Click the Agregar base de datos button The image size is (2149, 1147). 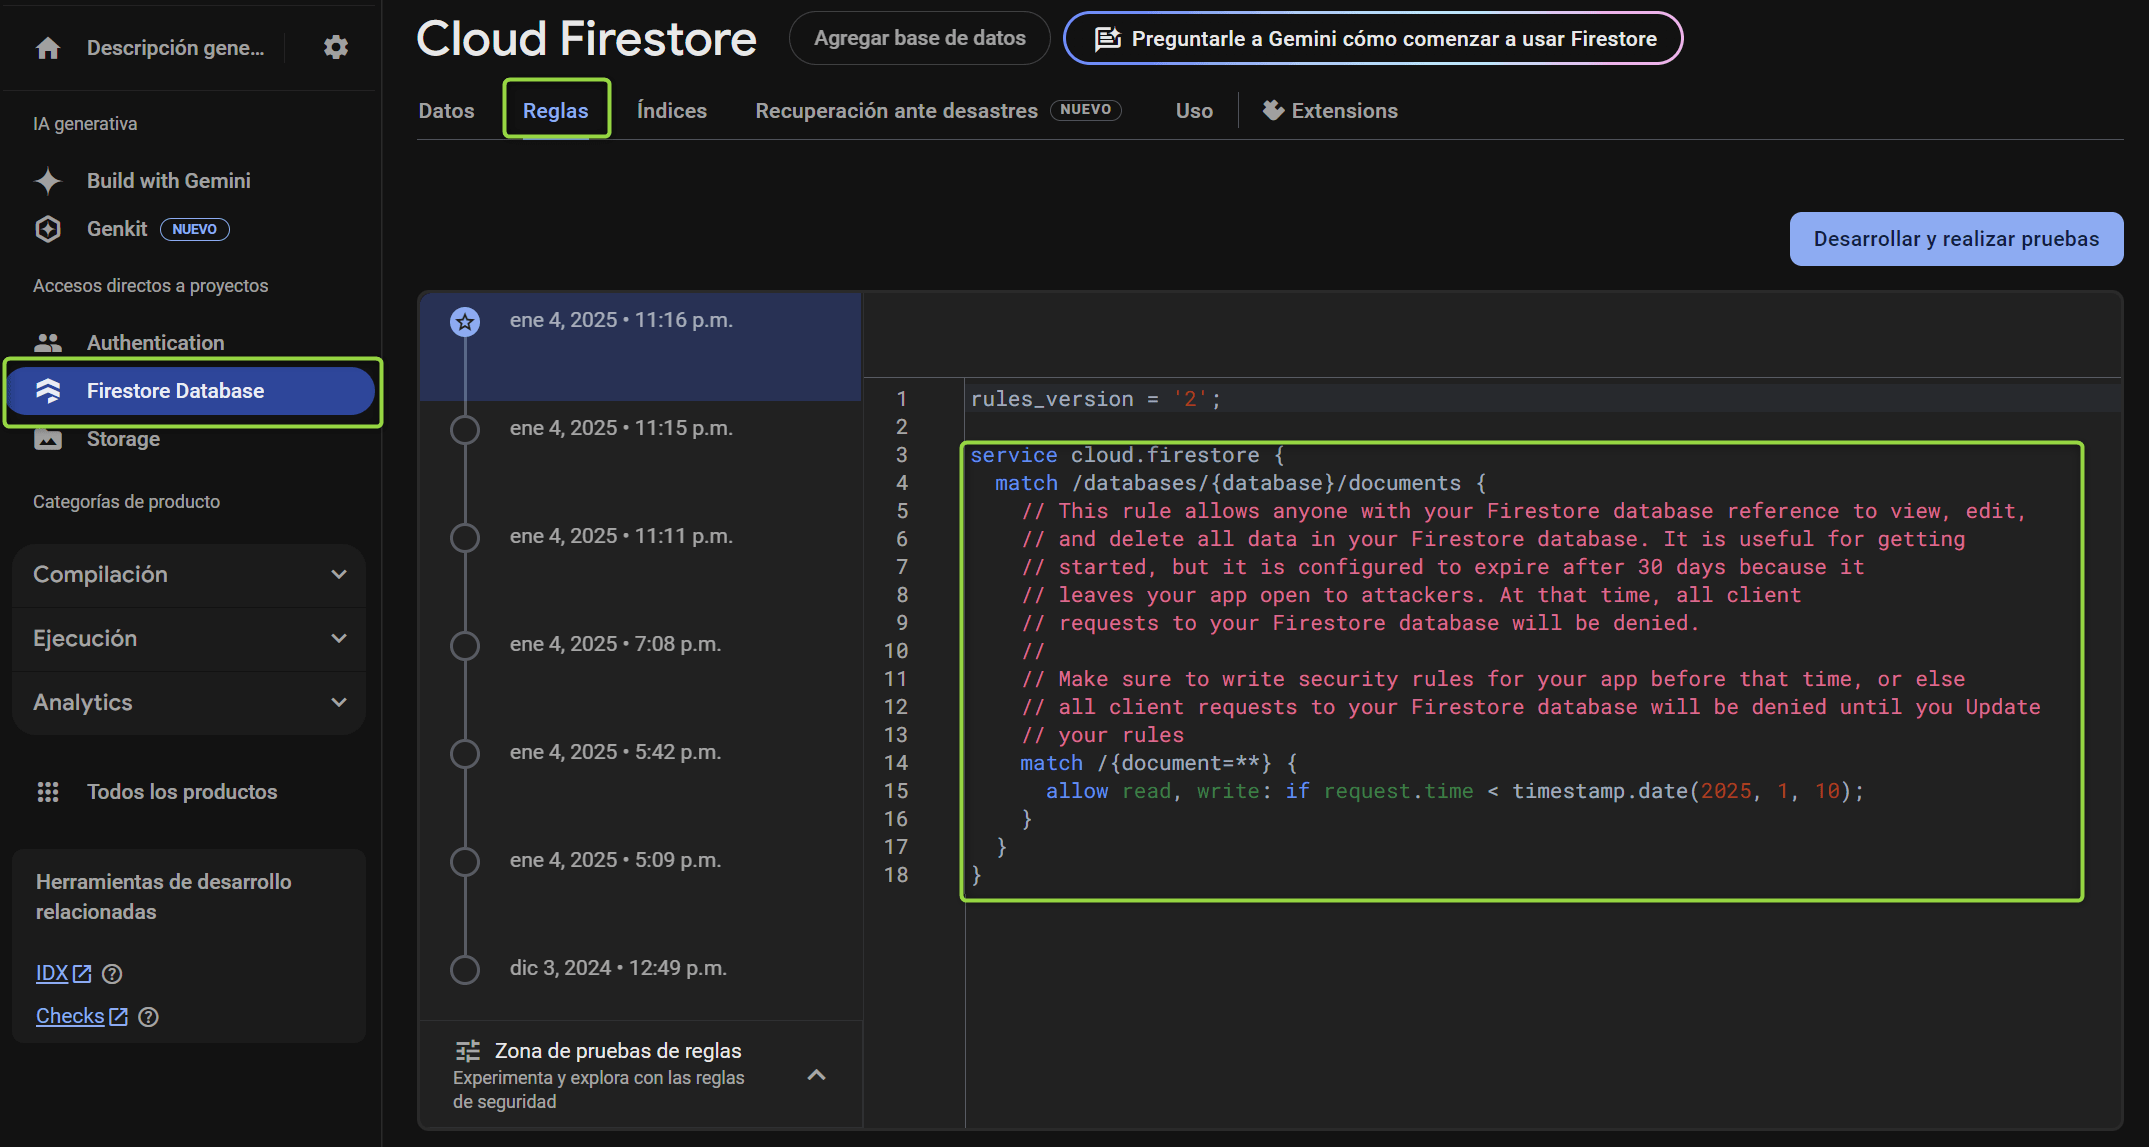coord(919,38)
